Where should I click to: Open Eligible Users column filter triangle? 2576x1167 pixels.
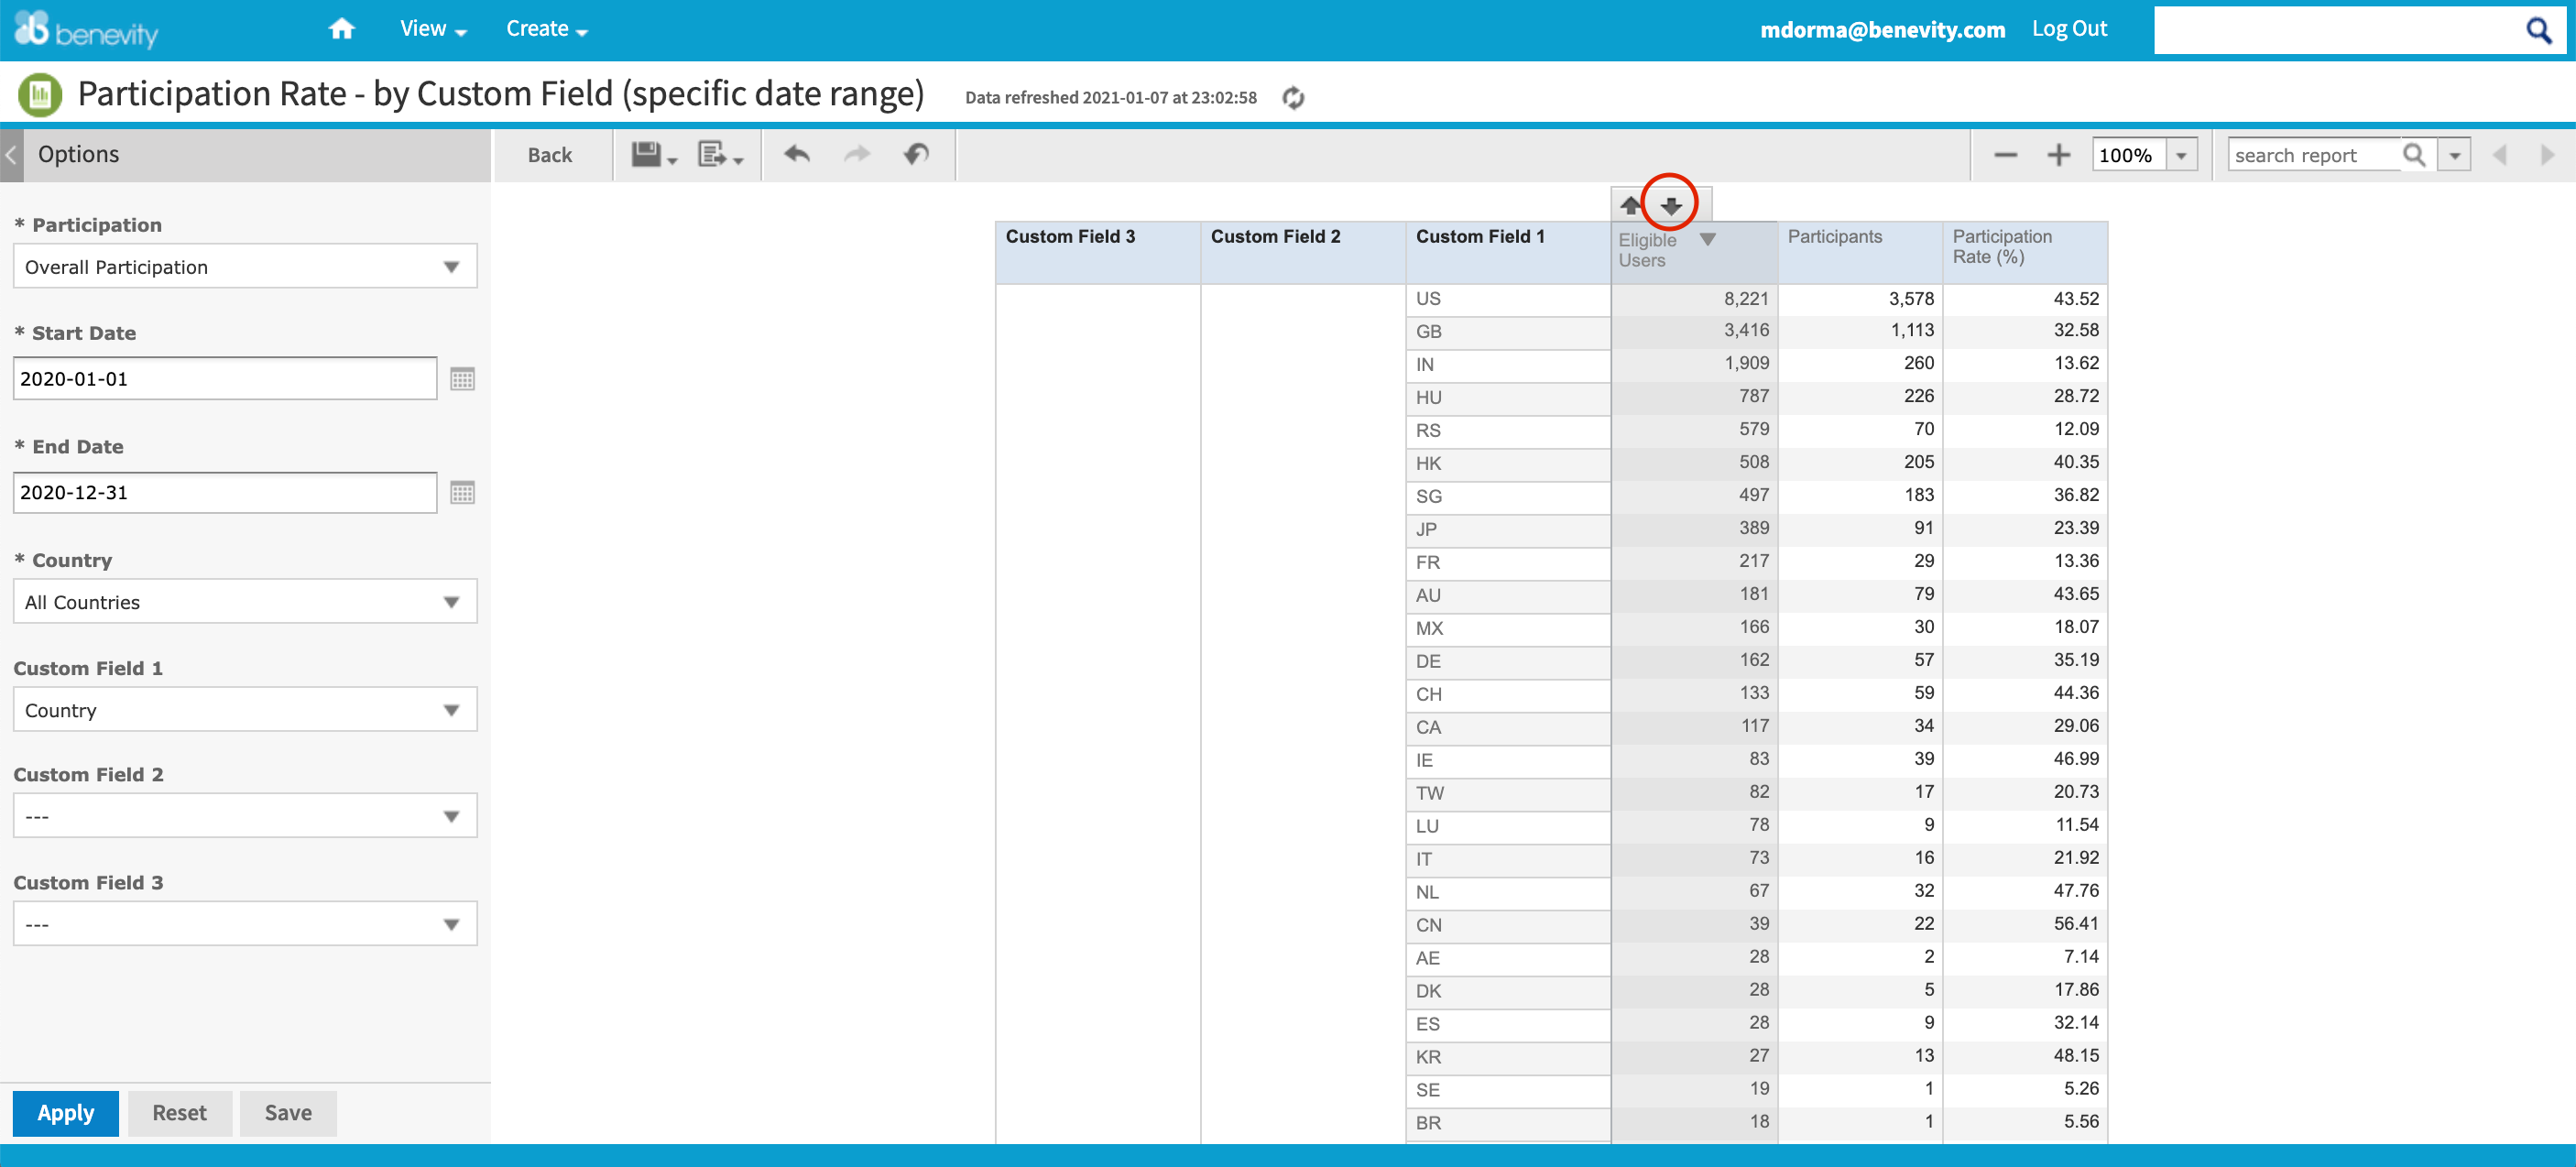[x=1708, y=240]
